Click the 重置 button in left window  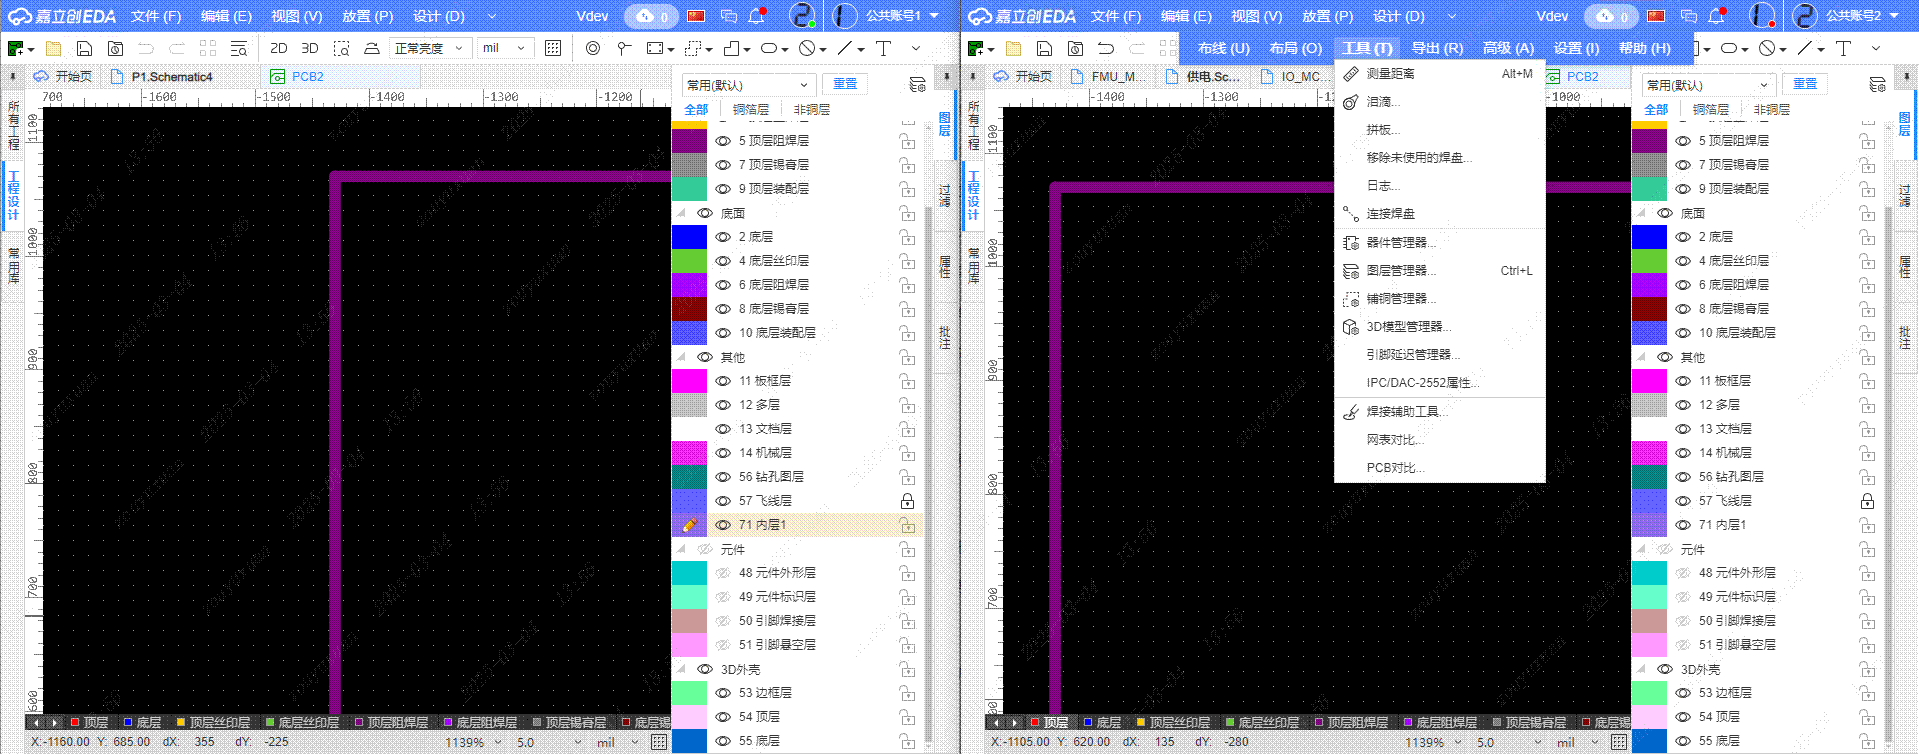845,84
